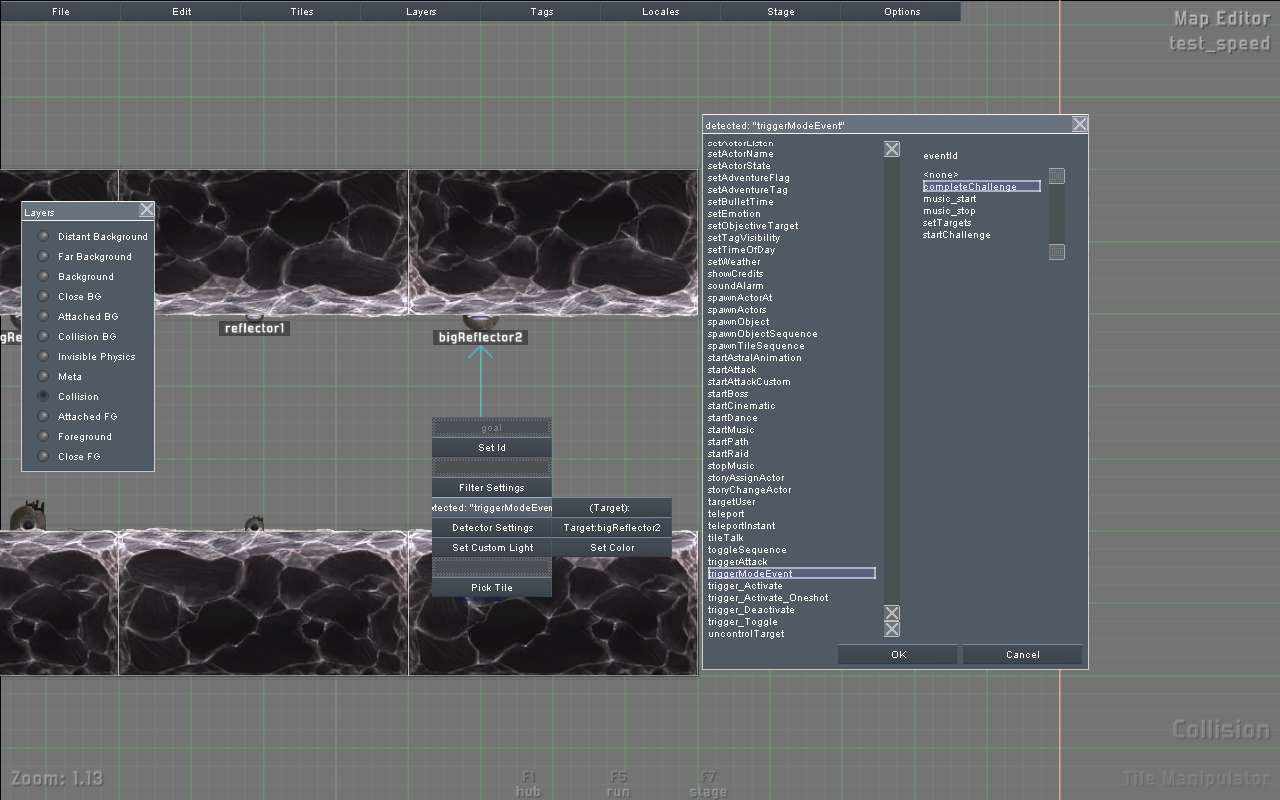Click the bigReflector2 object in the map
This screenshot has height=800, width=1280.
coord(481,323)
